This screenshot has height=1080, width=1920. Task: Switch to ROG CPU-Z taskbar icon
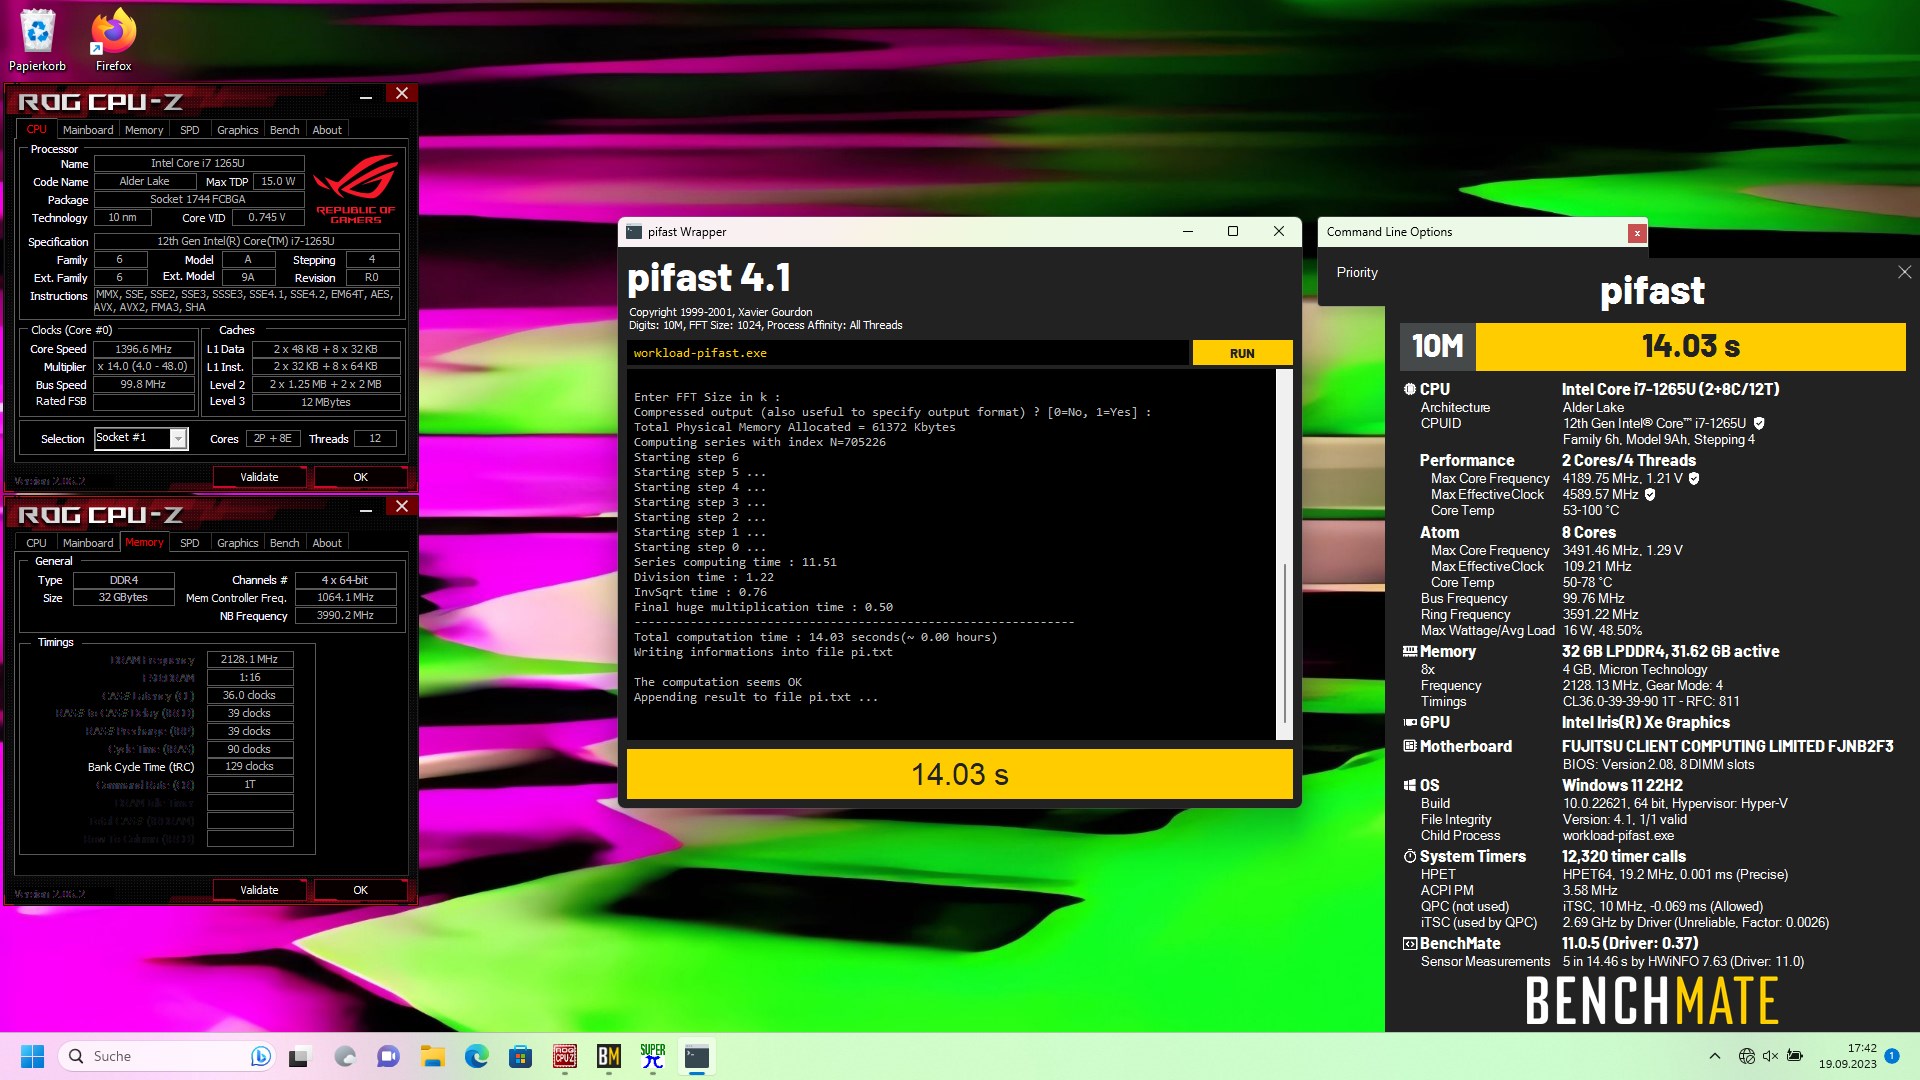pyautogui.click(x=565, y=1056)
